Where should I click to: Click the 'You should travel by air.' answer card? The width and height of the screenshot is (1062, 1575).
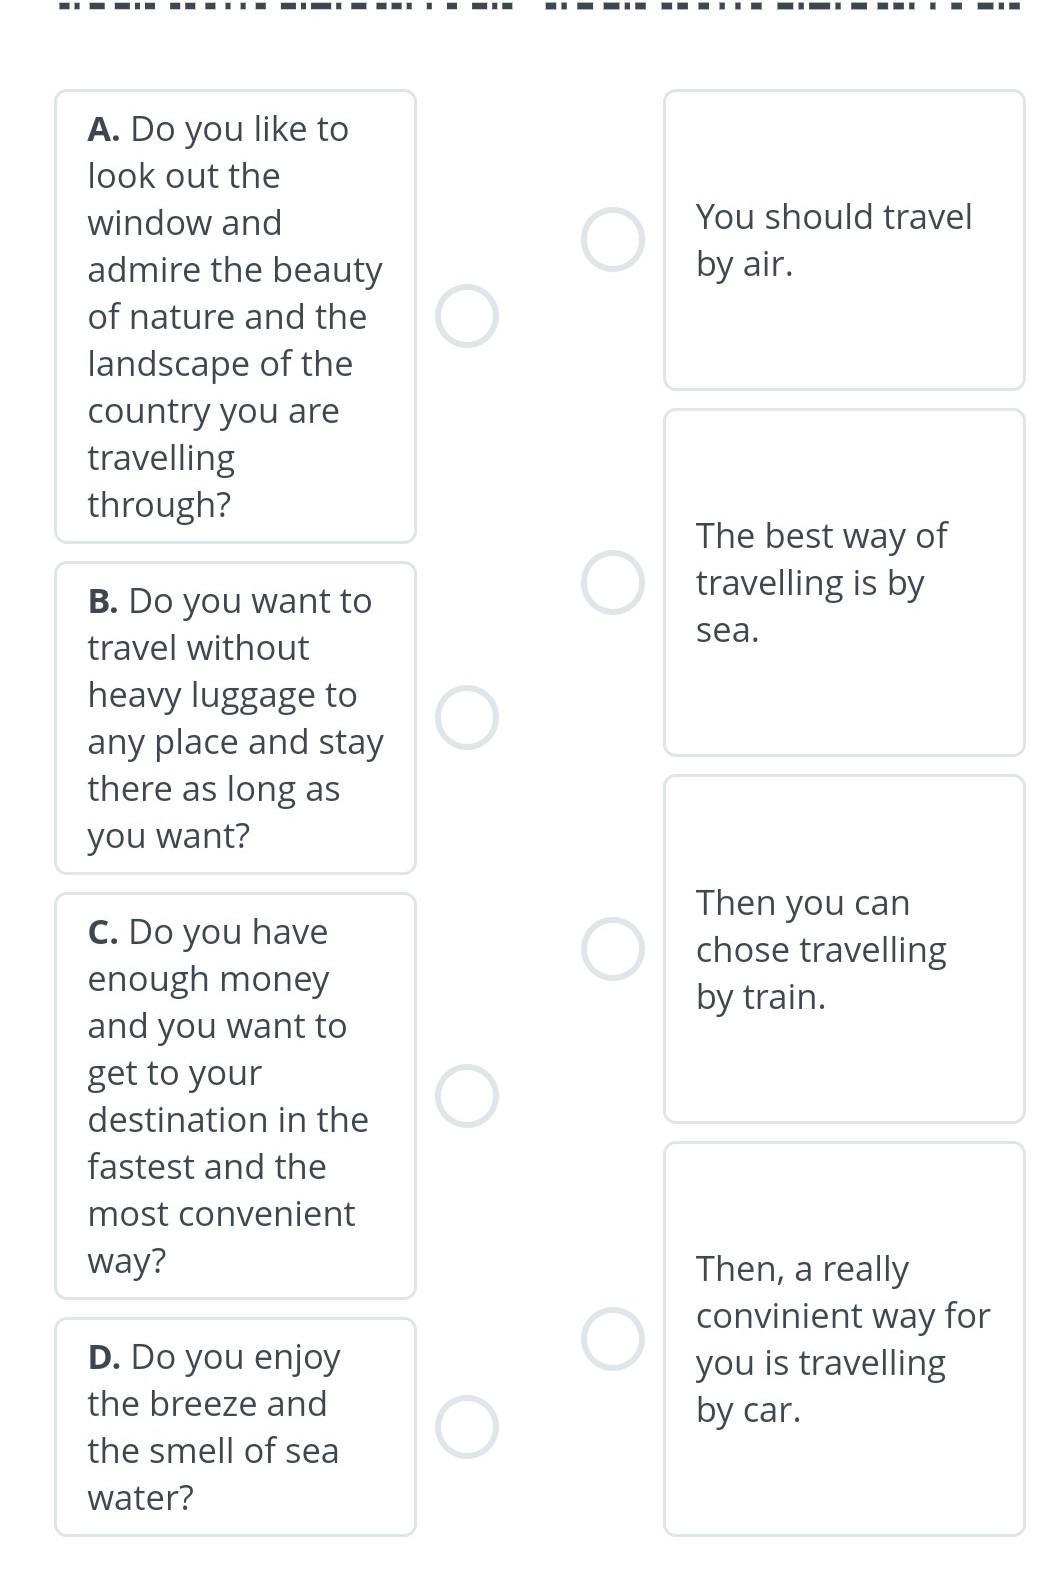844,240
